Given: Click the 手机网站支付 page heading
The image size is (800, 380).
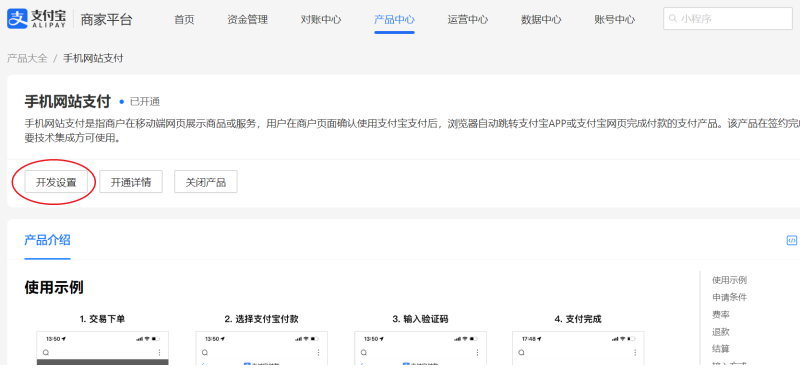Looking at the screenshot, I should click(x=67, y=102).
